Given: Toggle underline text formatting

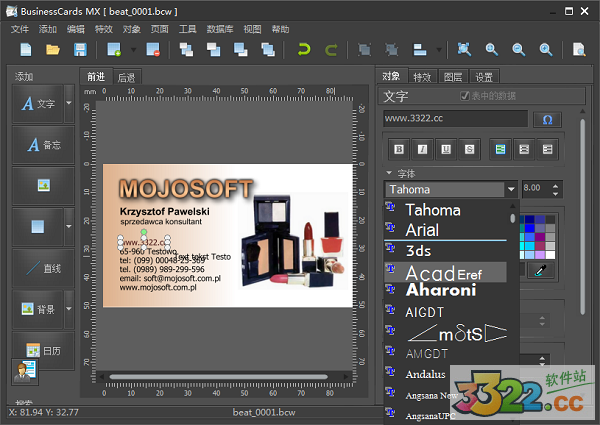Looking at the screenshot, I should click(x=446, y=149).
